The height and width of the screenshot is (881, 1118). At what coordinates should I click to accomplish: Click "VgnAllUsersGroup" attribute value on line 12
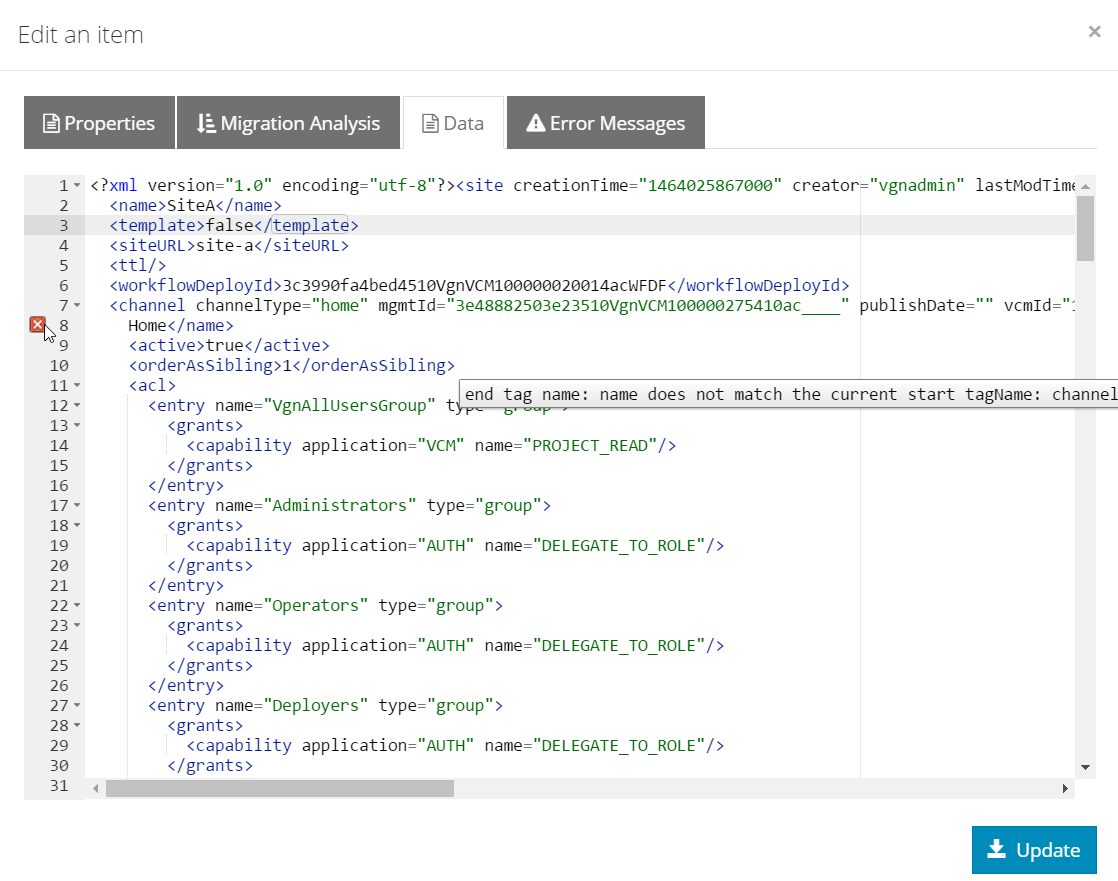349,405
